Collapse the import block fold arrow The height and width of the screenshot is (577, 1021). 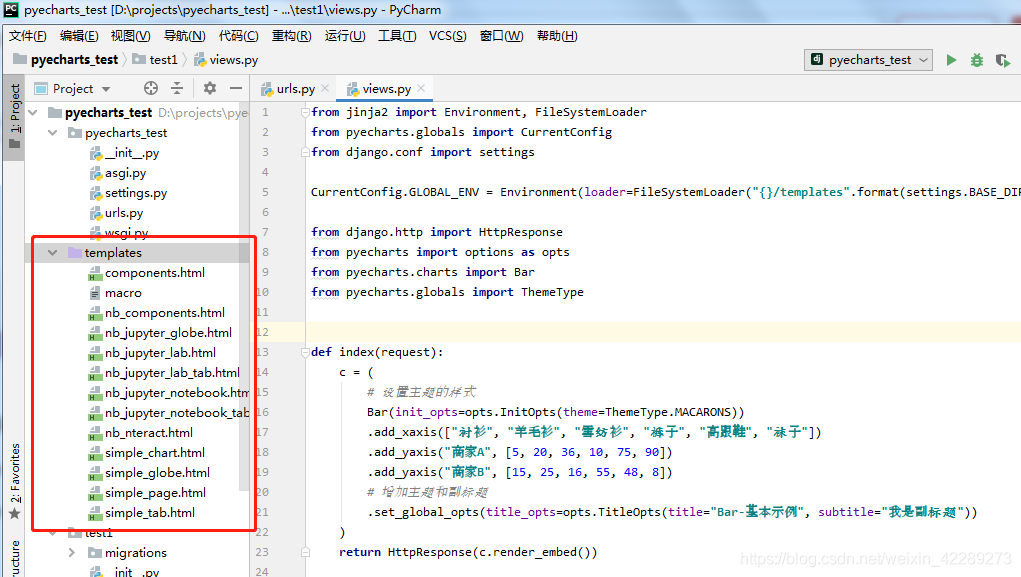pos(305,111)
